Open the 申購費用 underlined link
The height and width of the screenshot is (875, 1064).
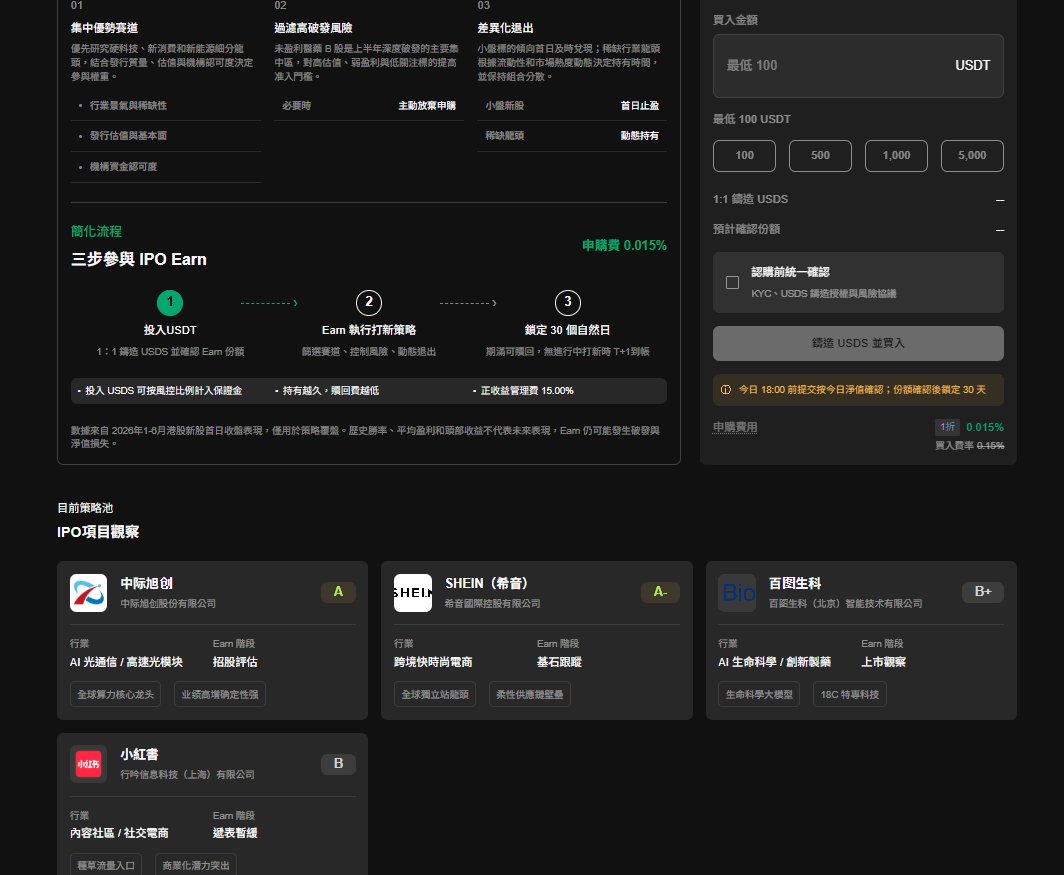[735, 427]
